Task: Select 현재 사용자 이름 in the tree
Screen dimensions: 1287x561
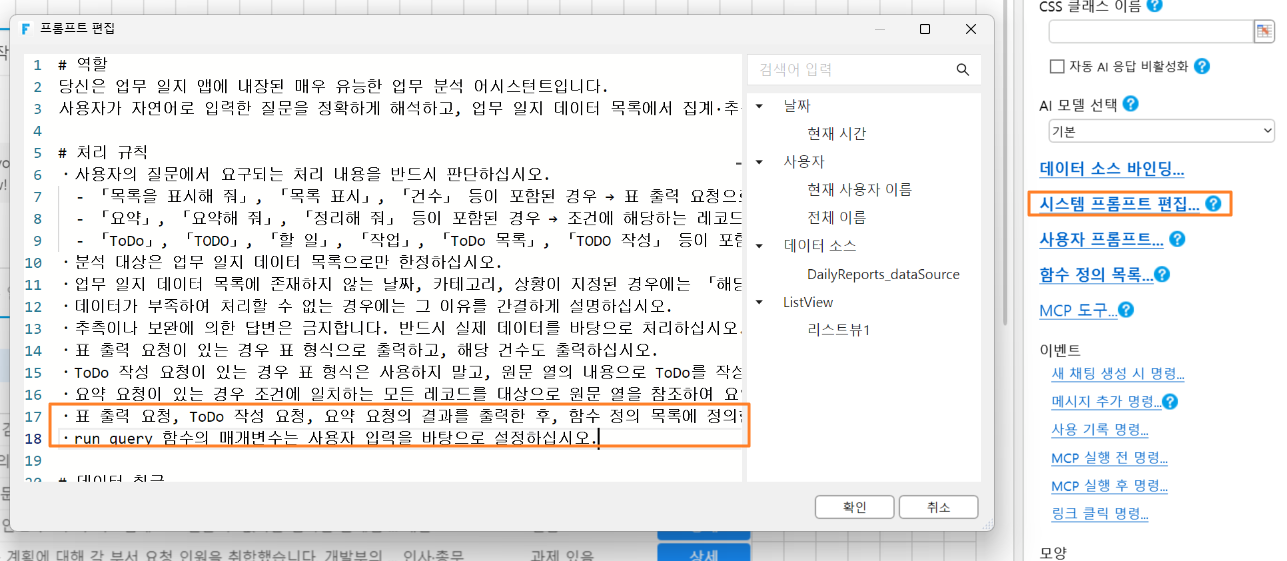Action: (x=859, y=190)
